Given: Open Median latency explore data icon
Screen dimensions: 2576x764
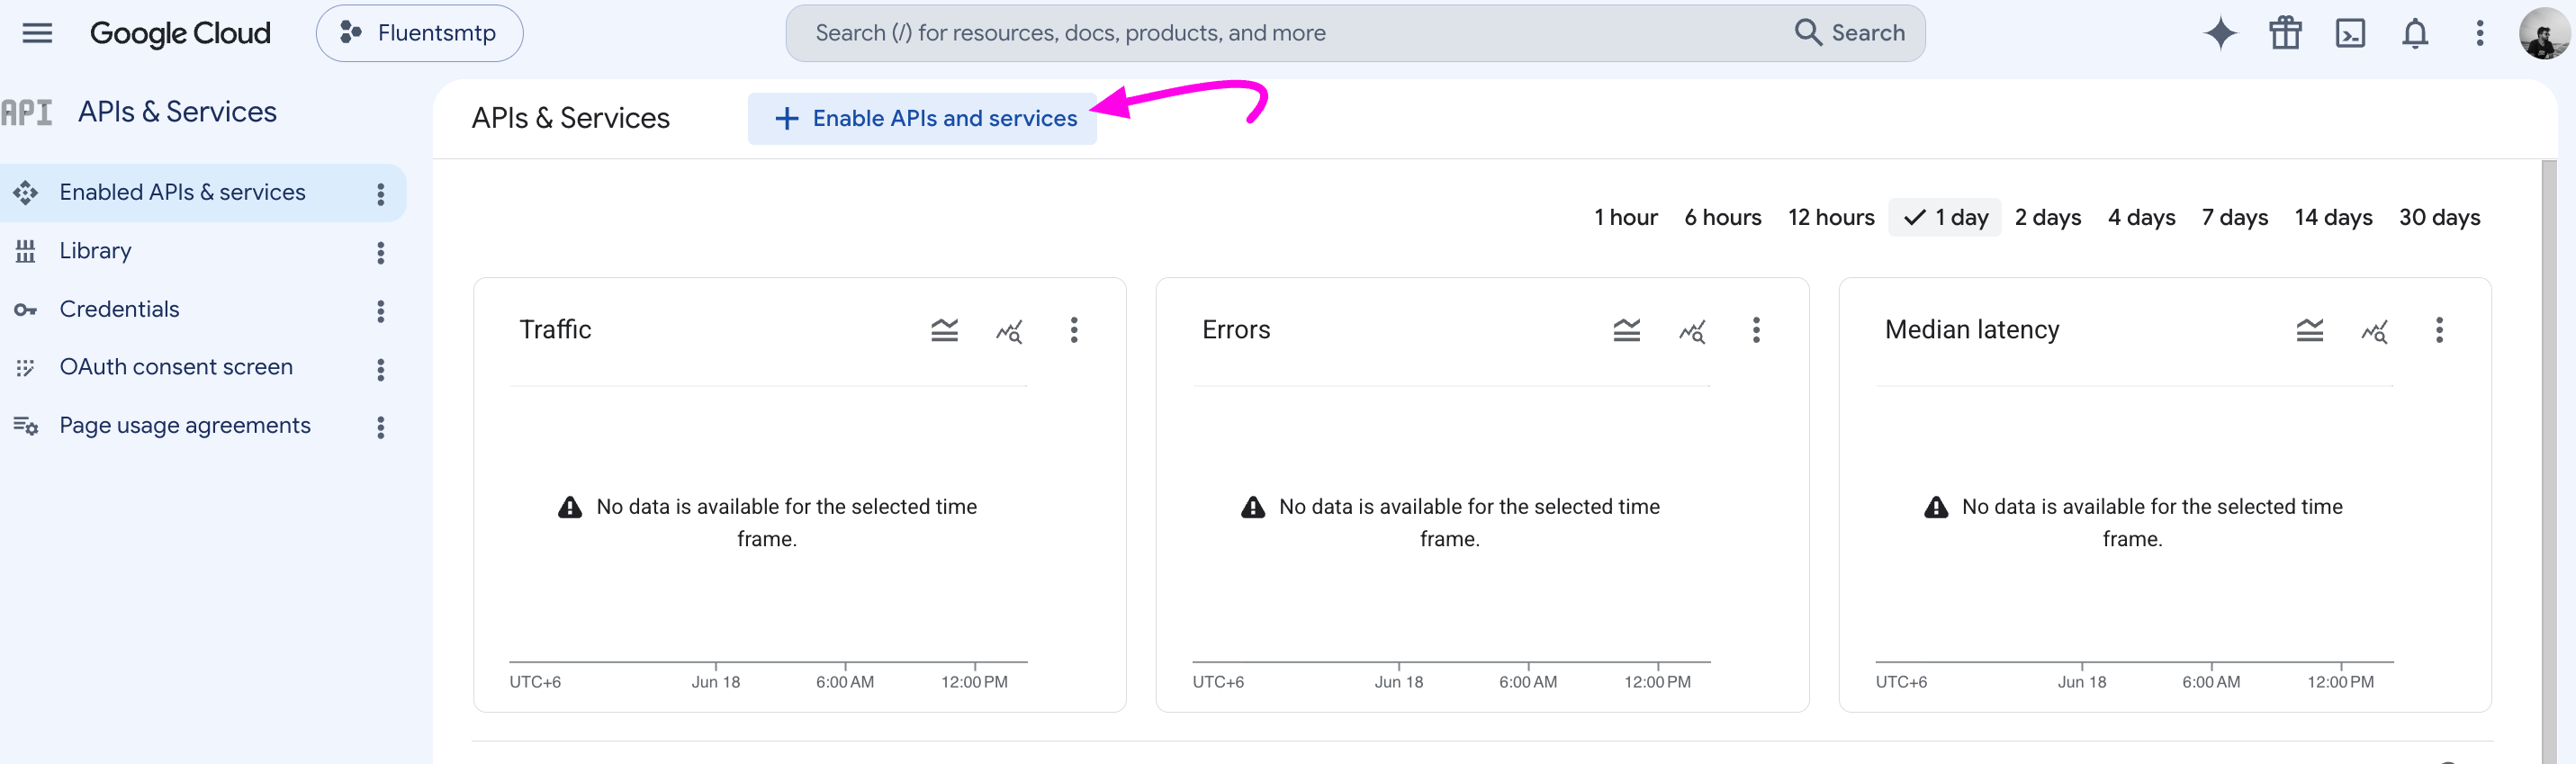Looking at the screenshot, I should 2374,331.
